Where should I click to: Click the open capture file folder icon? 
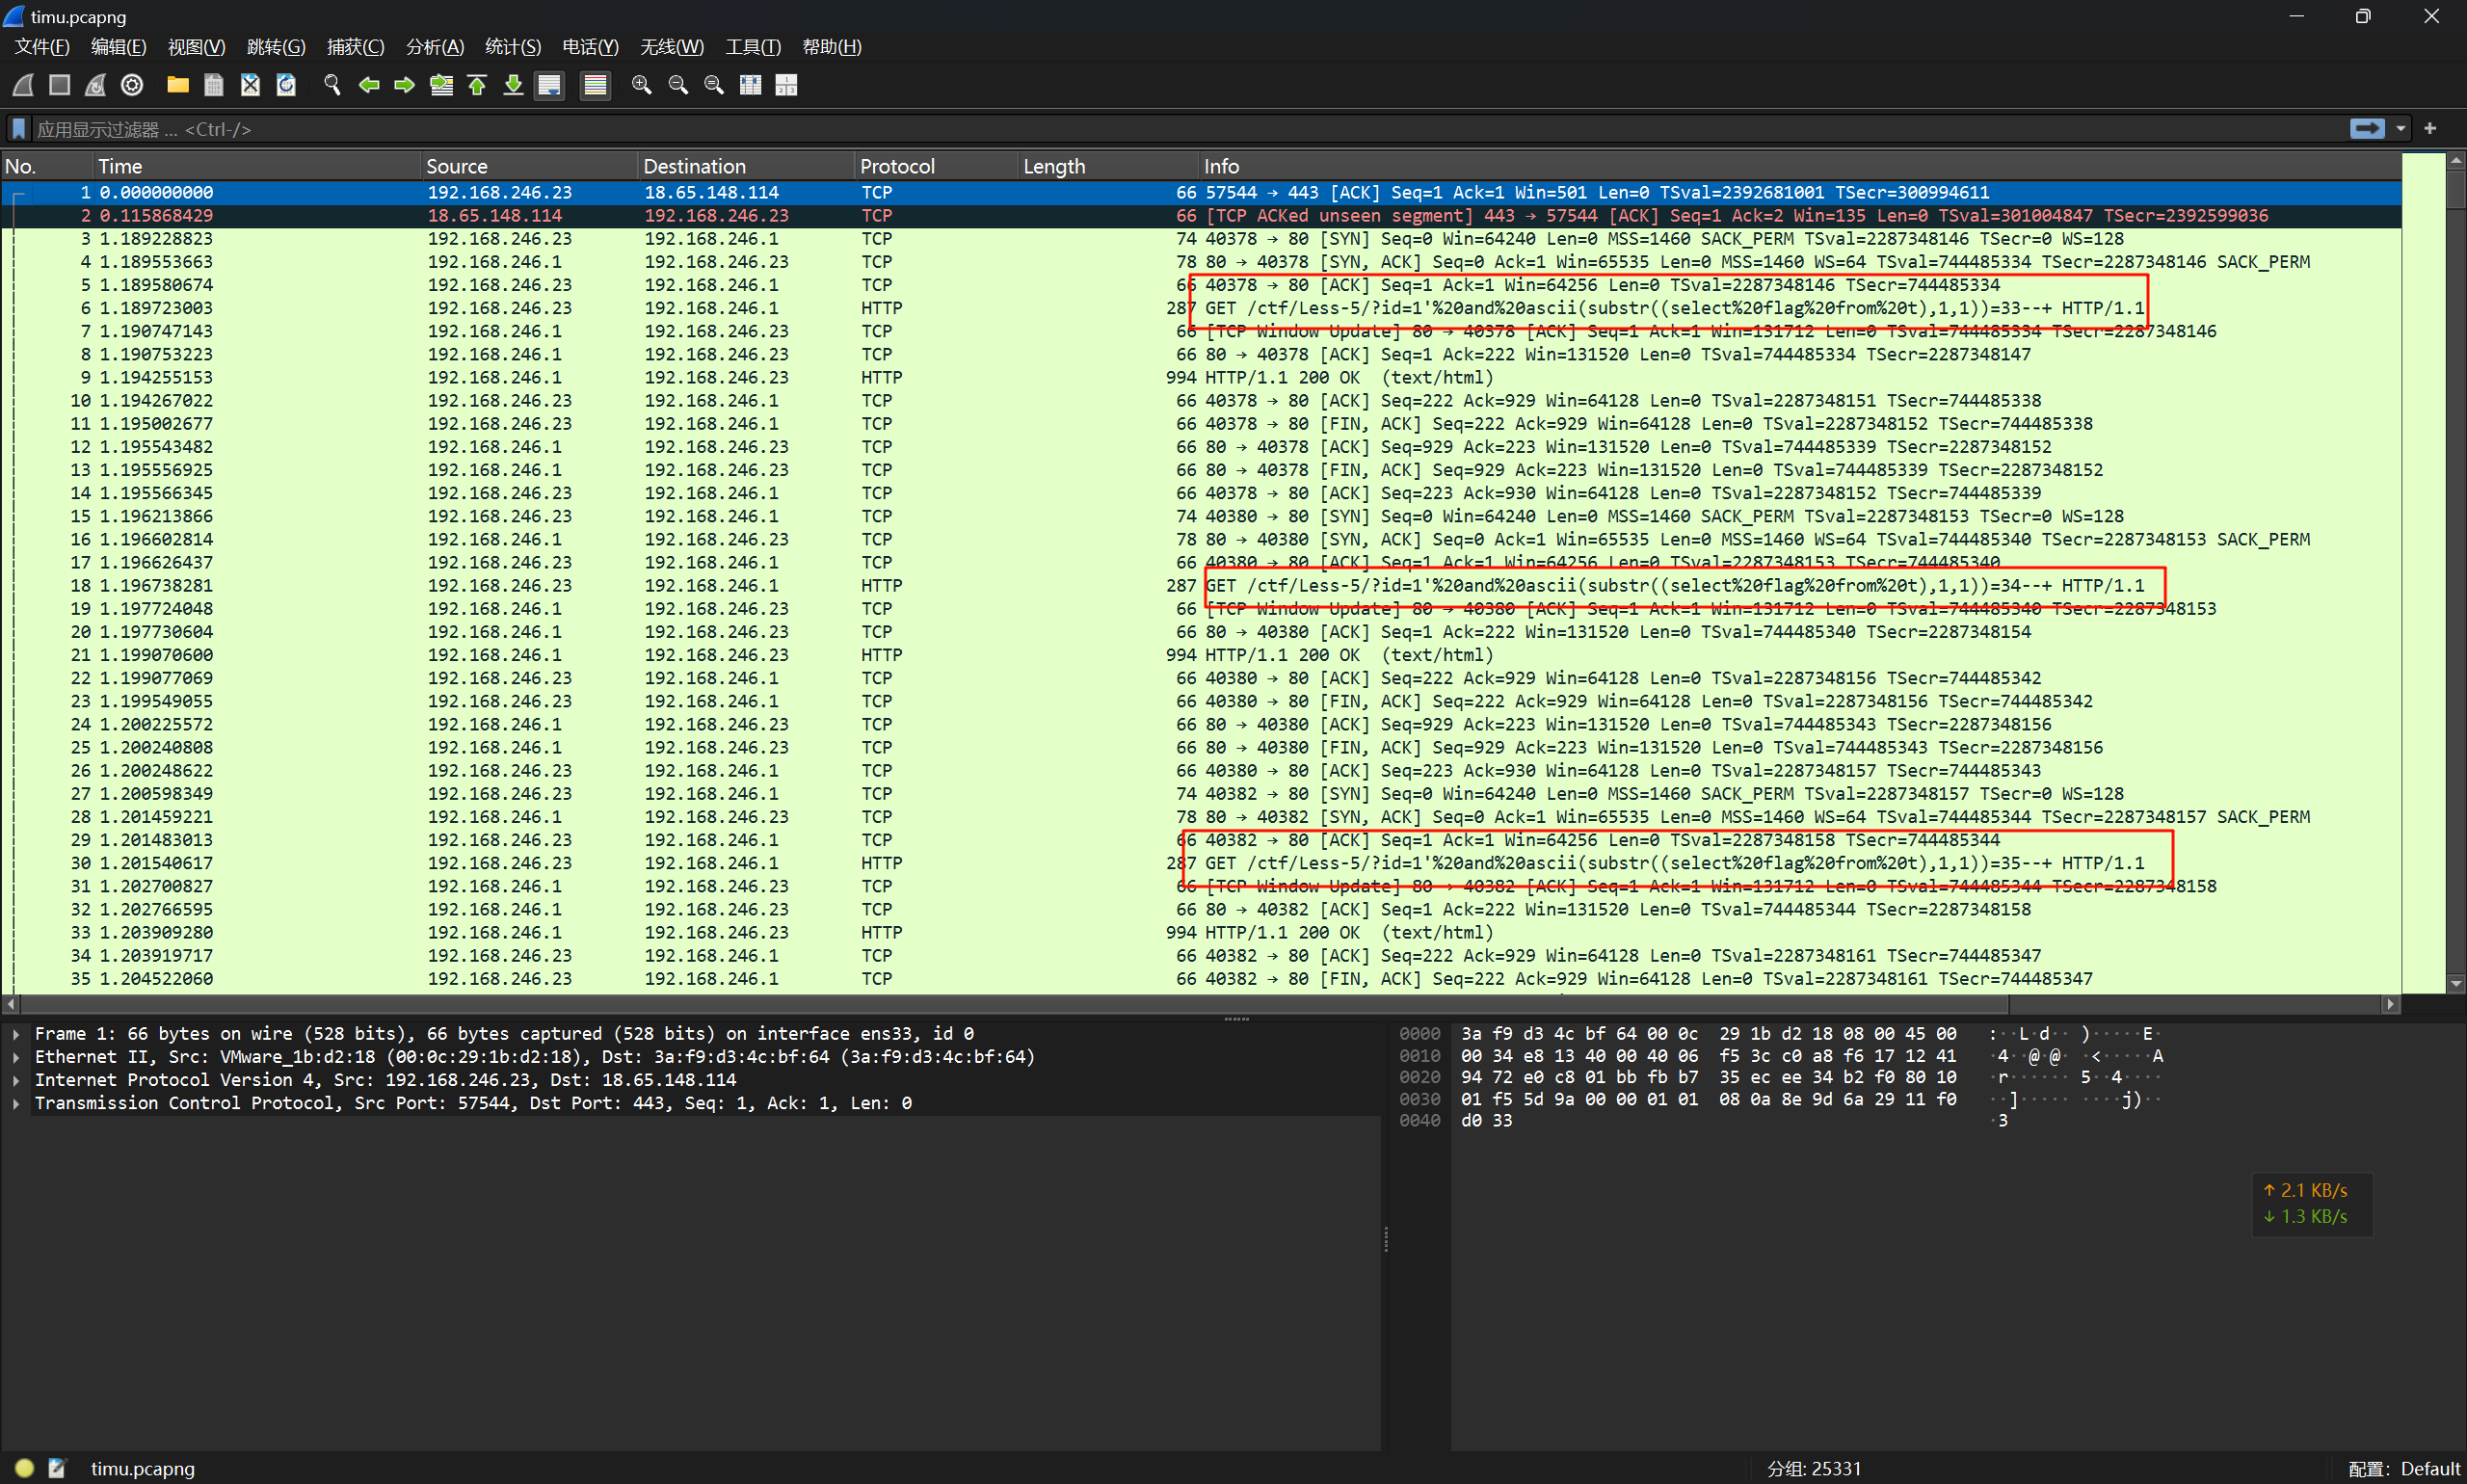point(178,85)
